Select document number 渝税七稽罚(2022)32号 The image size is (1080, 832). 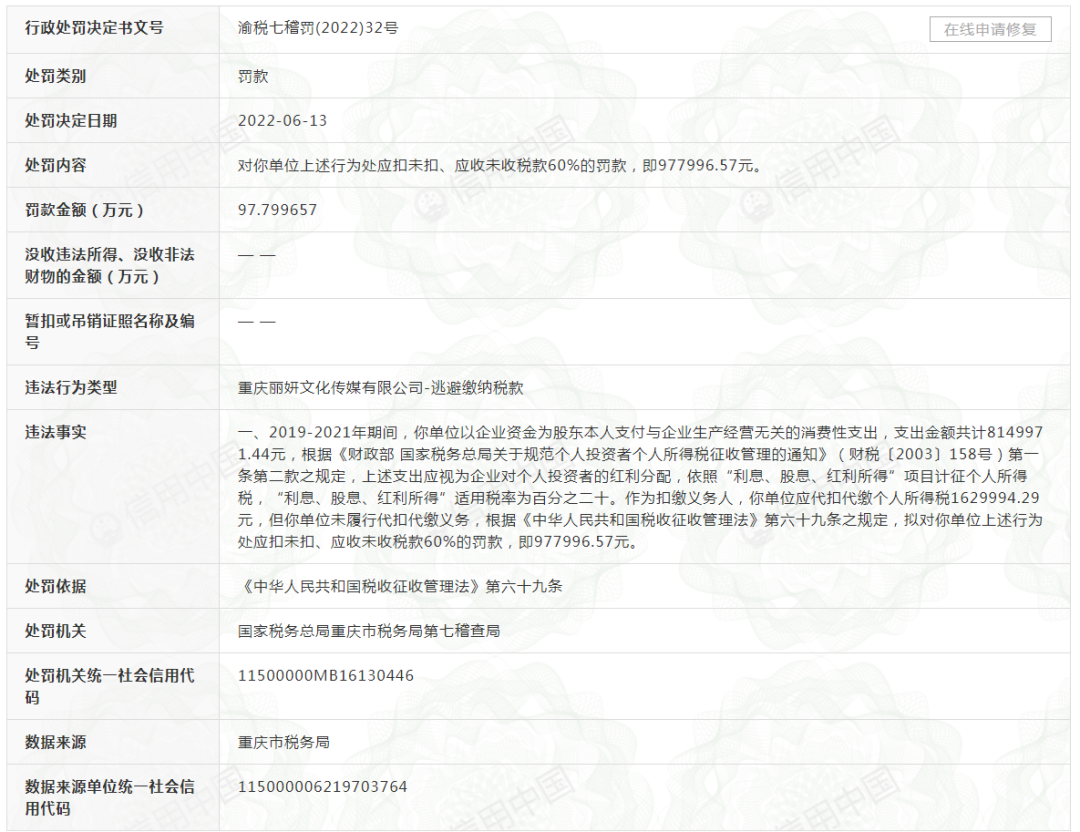point(318,28)
